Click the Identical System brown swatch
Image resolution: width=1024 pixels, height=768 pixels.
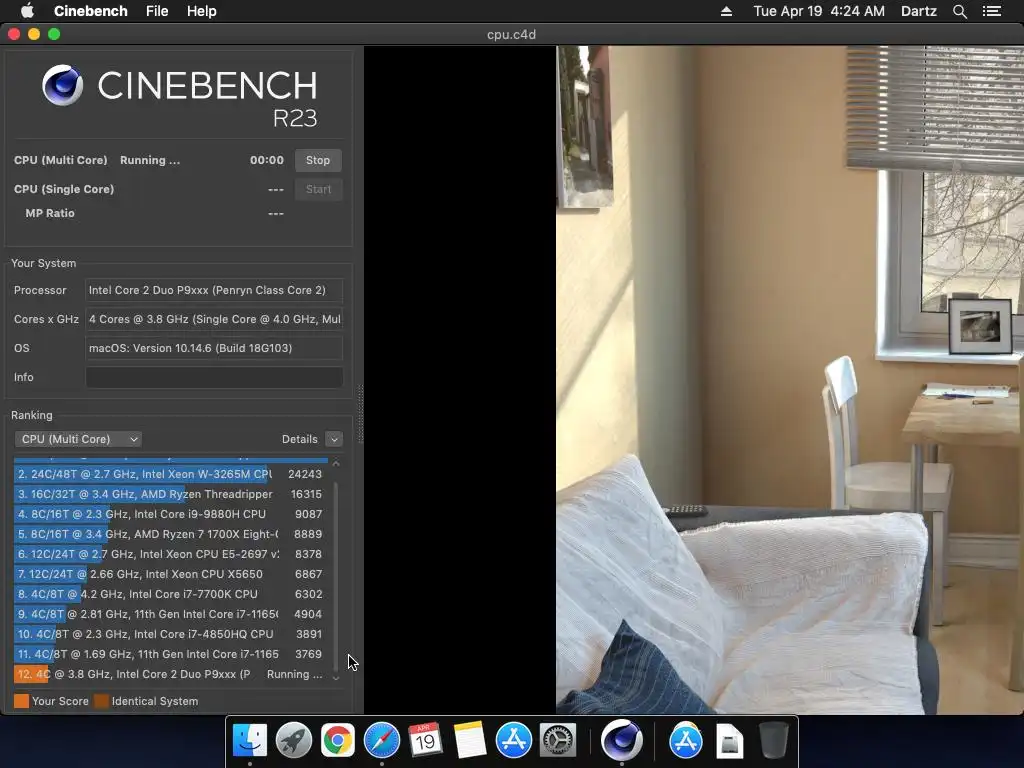click(x=101, y=701)
